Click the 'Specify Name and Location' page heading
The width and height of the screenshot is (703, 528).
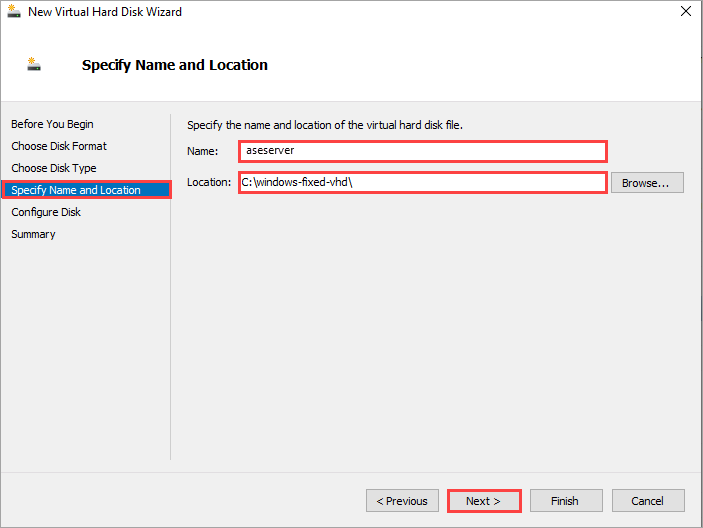click(175, 65)
